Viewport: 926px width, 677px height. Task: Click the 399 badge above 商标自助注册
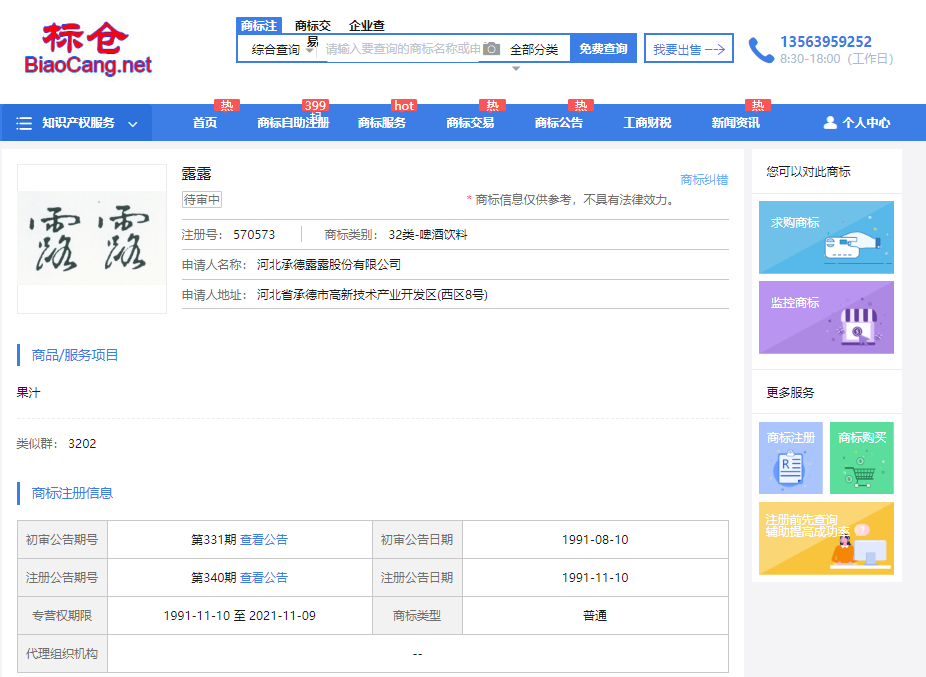tap(315, 105)
